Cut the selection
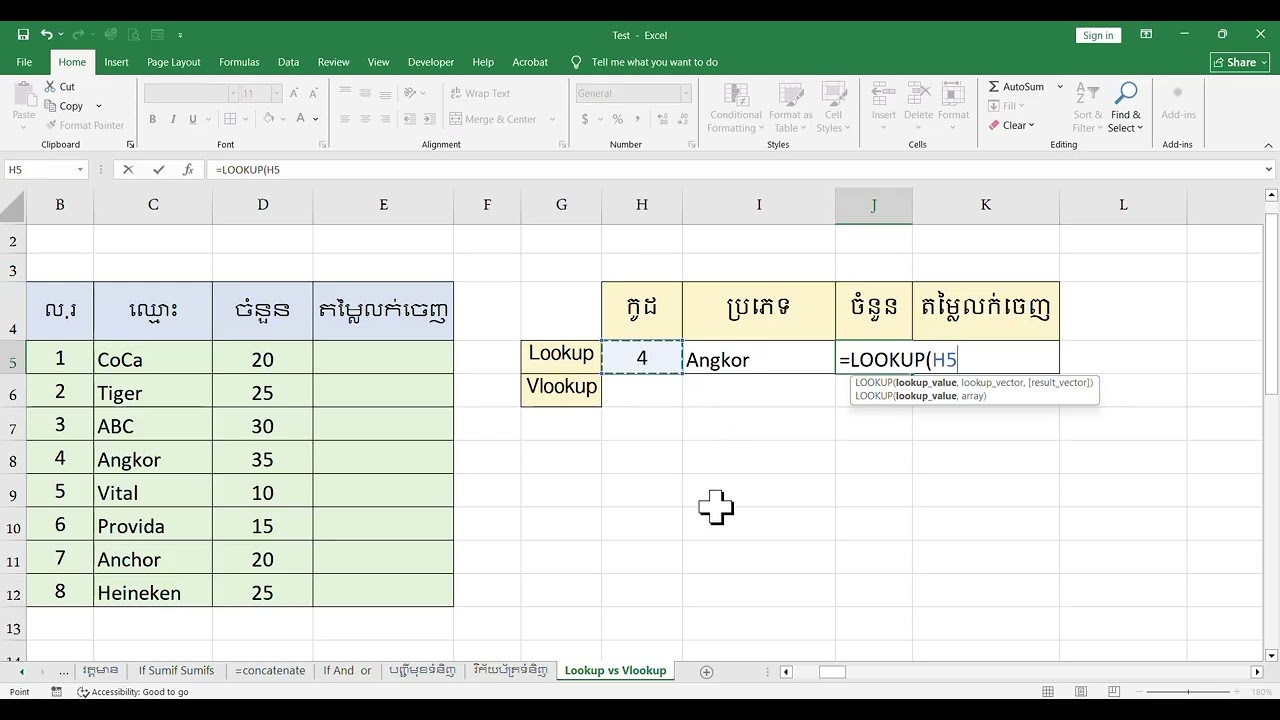 pyautogui.click(x=59, y=87)
